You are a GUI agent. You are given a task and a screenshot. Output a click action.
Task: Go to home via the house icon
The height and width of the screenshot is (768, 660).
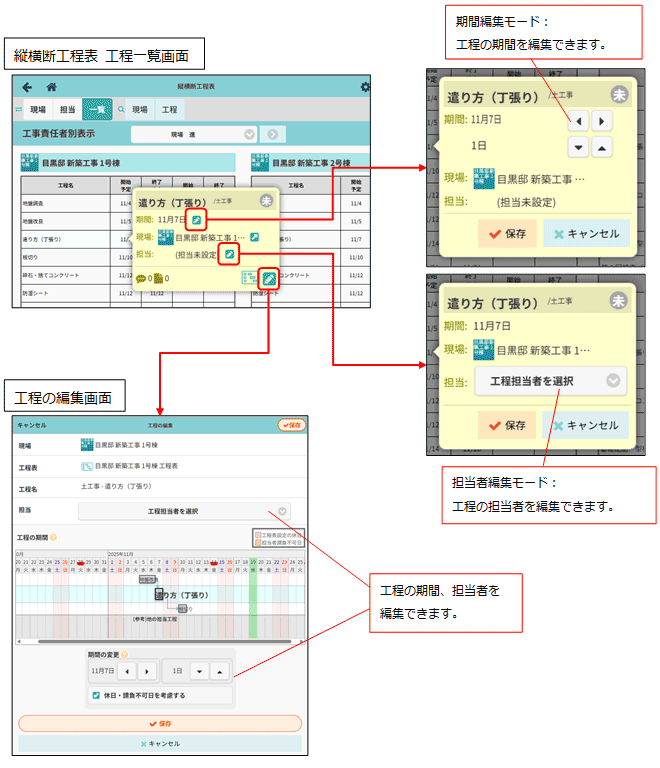(x=51, y=87)
